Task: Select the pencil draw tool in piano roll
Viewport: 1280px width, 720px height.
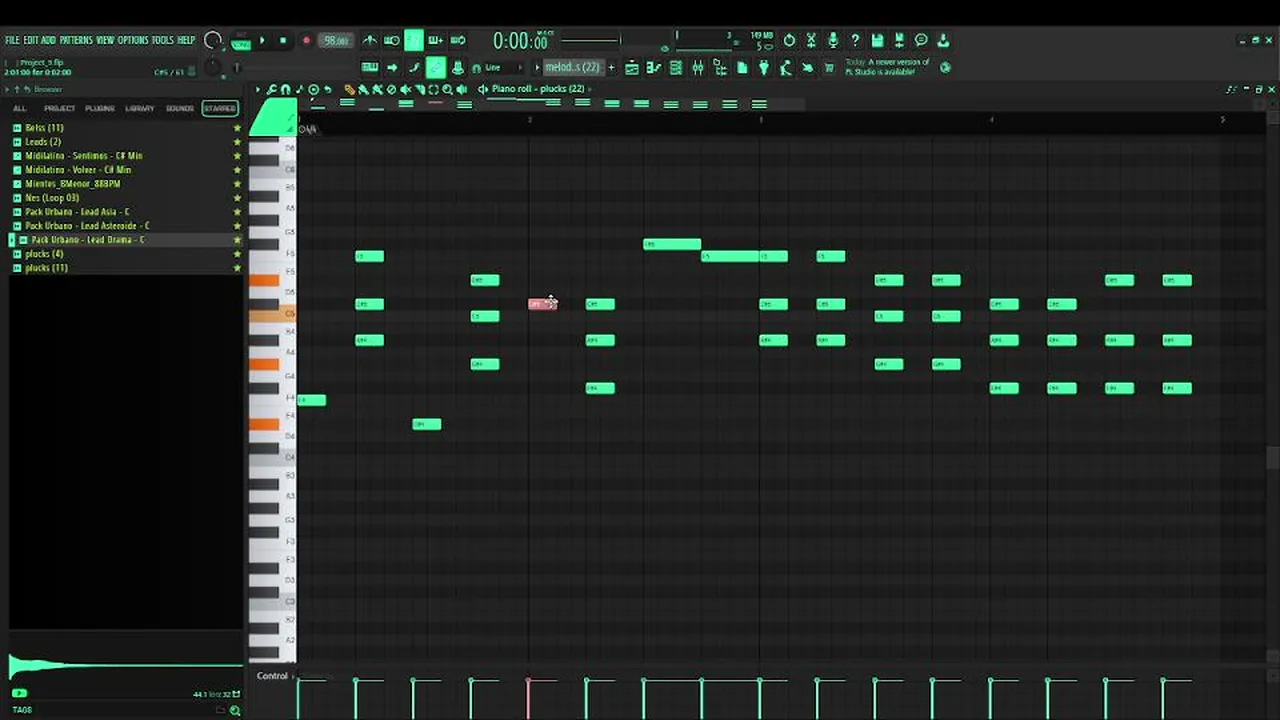Action: pos(349,89)
